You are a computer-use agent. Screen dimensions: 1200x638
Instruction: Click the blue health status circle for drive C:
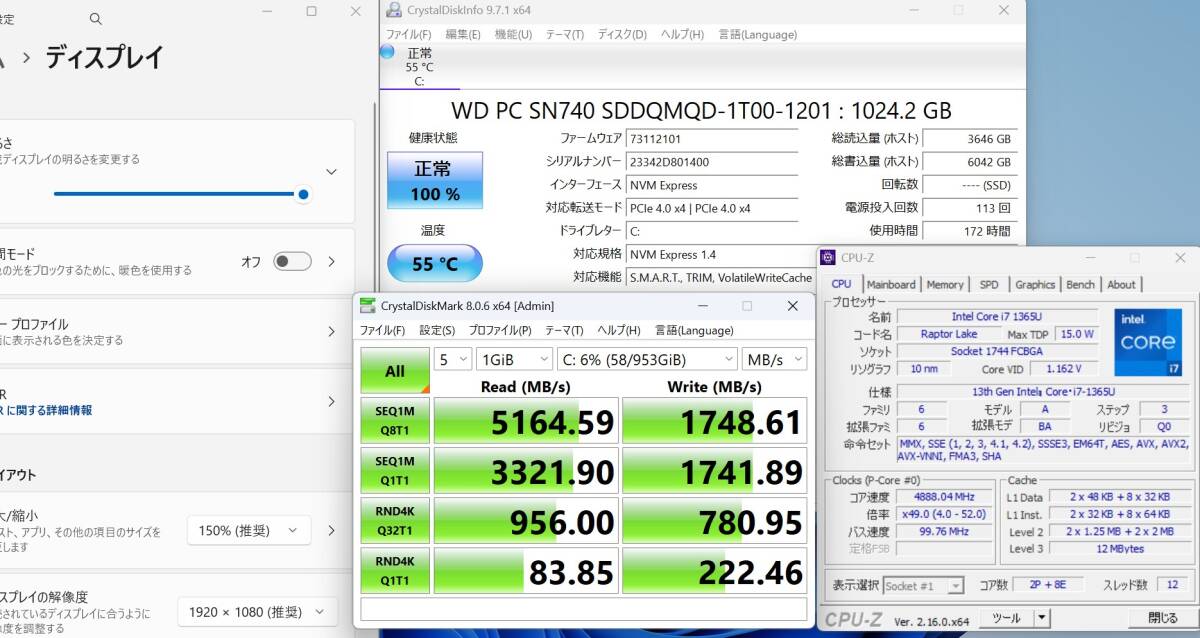click(x=387, y=52)
